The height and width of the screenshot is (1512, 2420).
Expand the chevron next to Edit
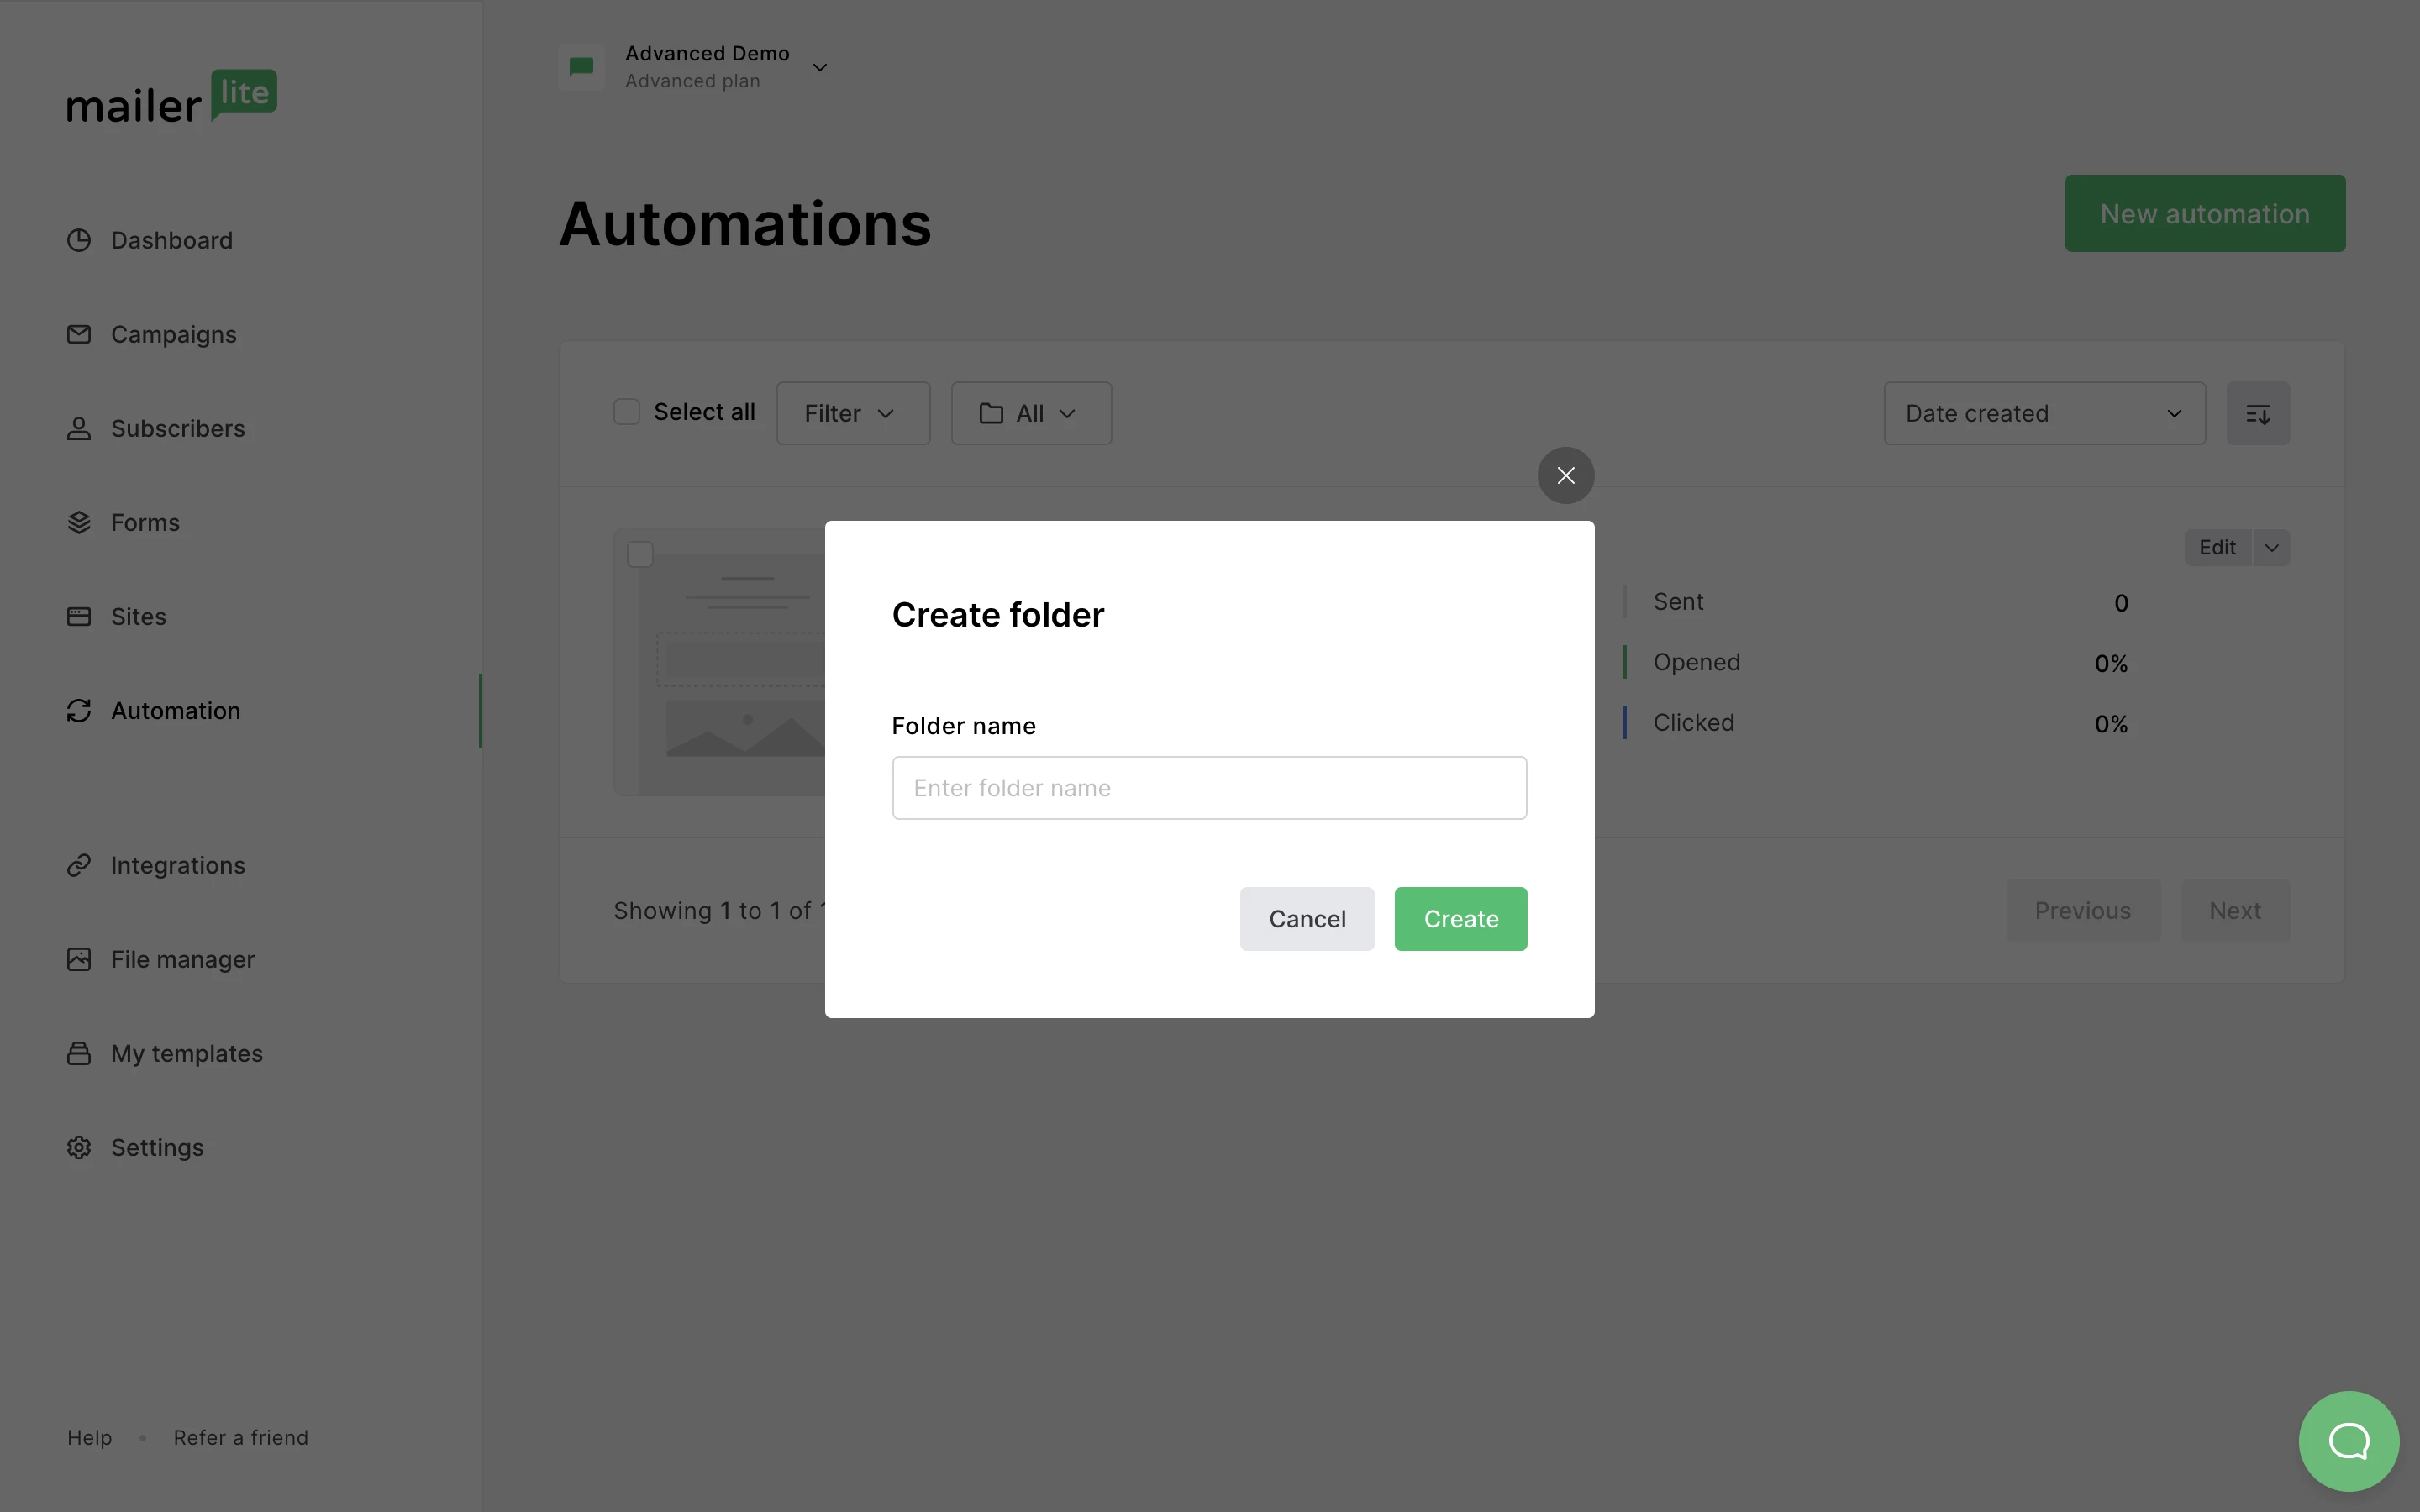(x=2271, y=547)
